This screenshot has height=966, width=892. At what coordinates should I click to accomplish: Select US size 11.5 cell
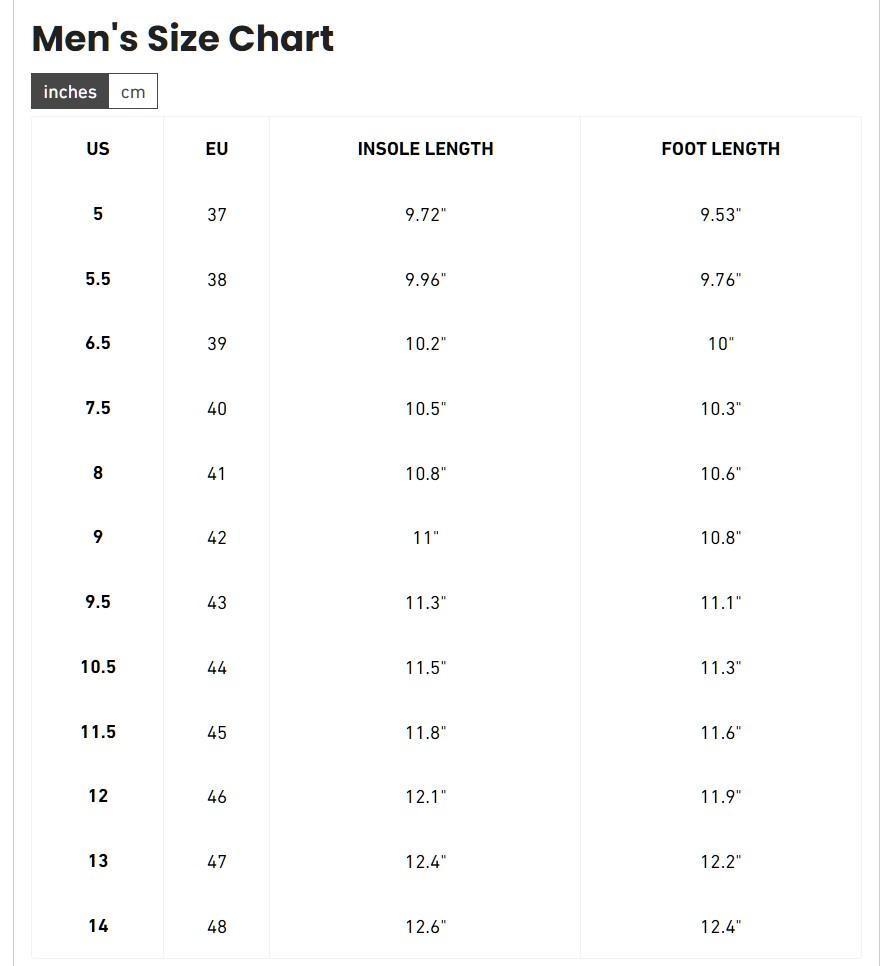[x=98, y=731]
